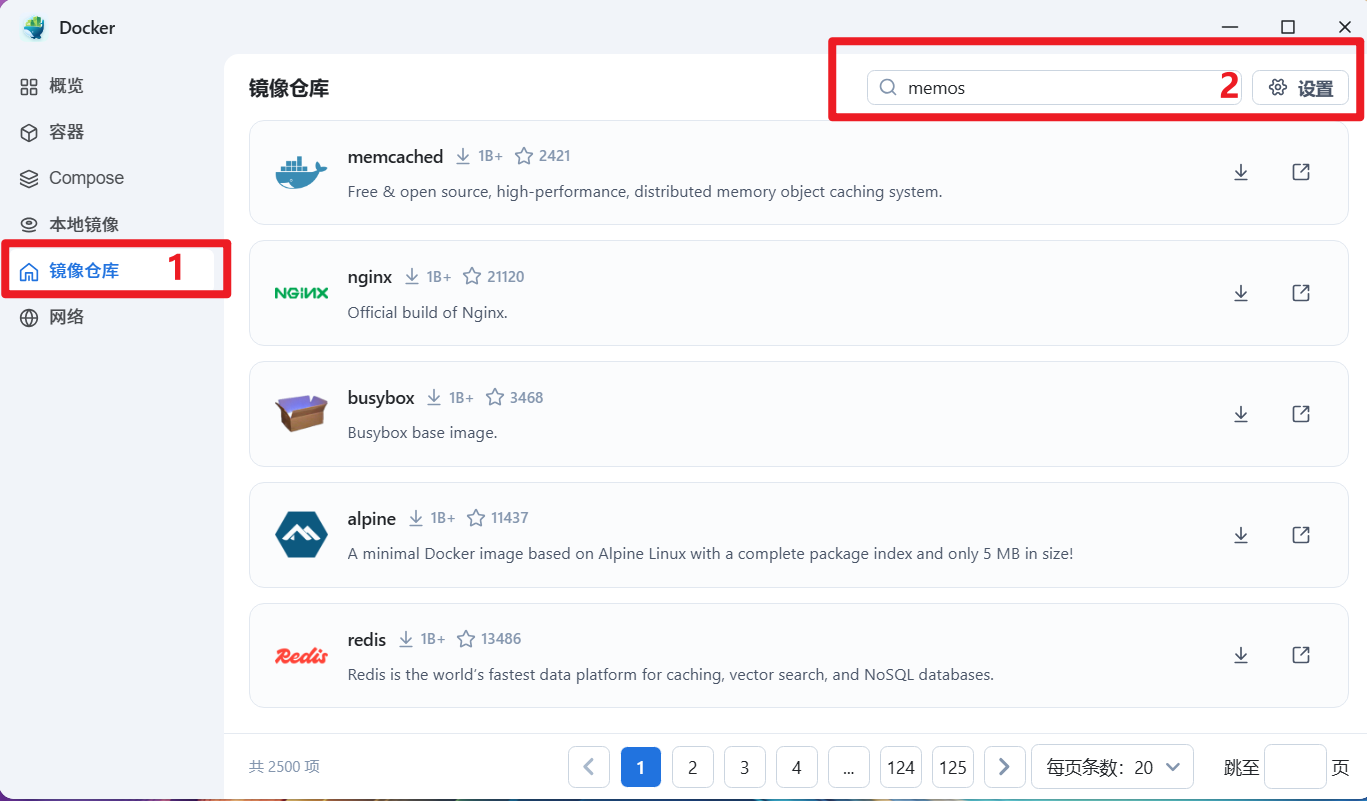Go to next page arrow

(x=1004, y=767)
